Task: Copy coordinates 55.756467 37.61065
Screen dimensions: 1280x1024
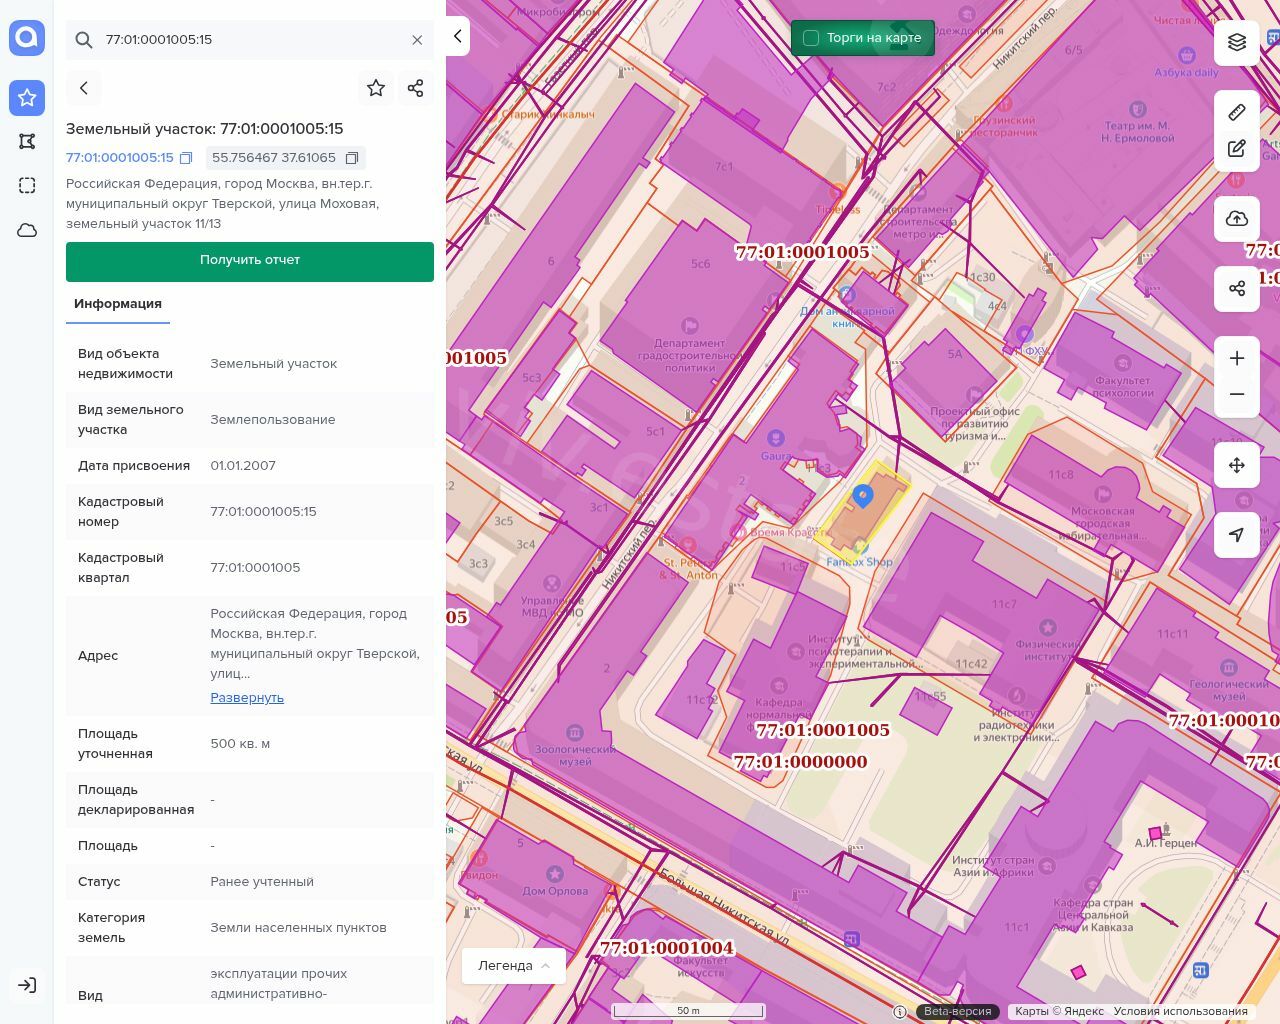Action: pos(352,158)
